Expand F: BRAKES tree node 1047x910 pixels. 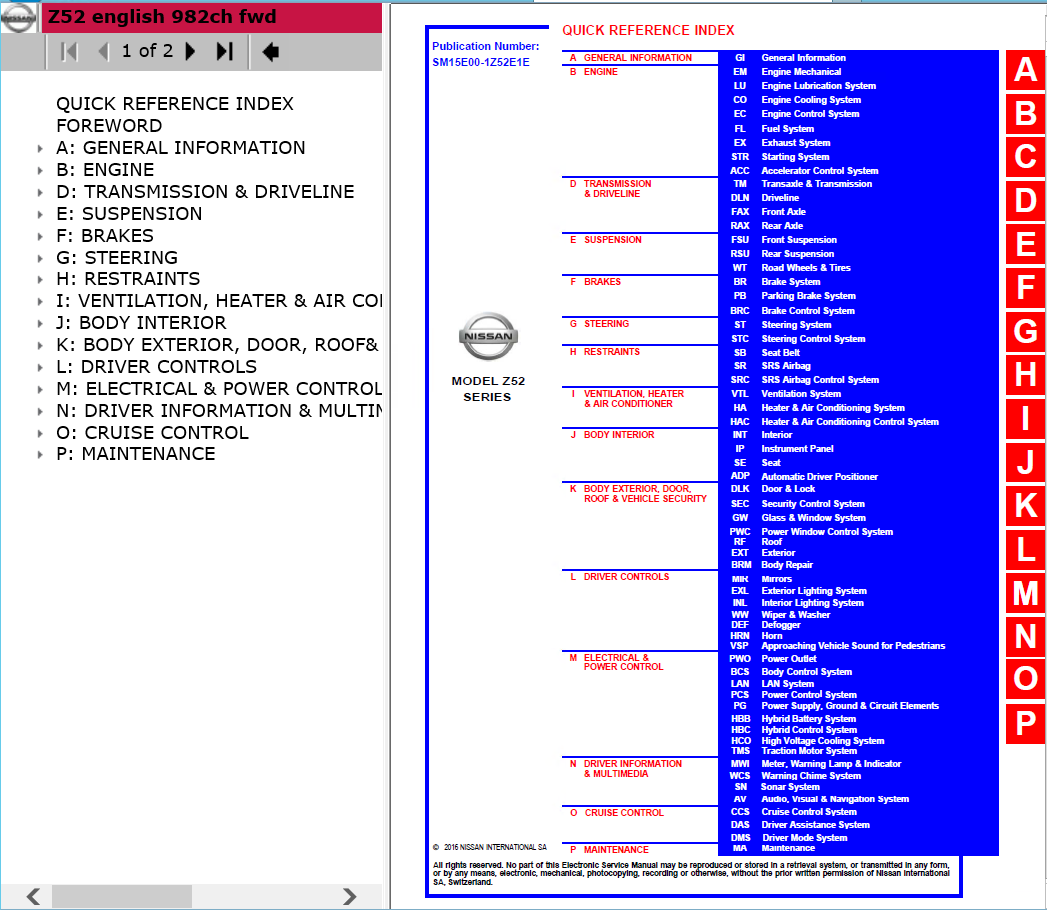pos(40,236)
